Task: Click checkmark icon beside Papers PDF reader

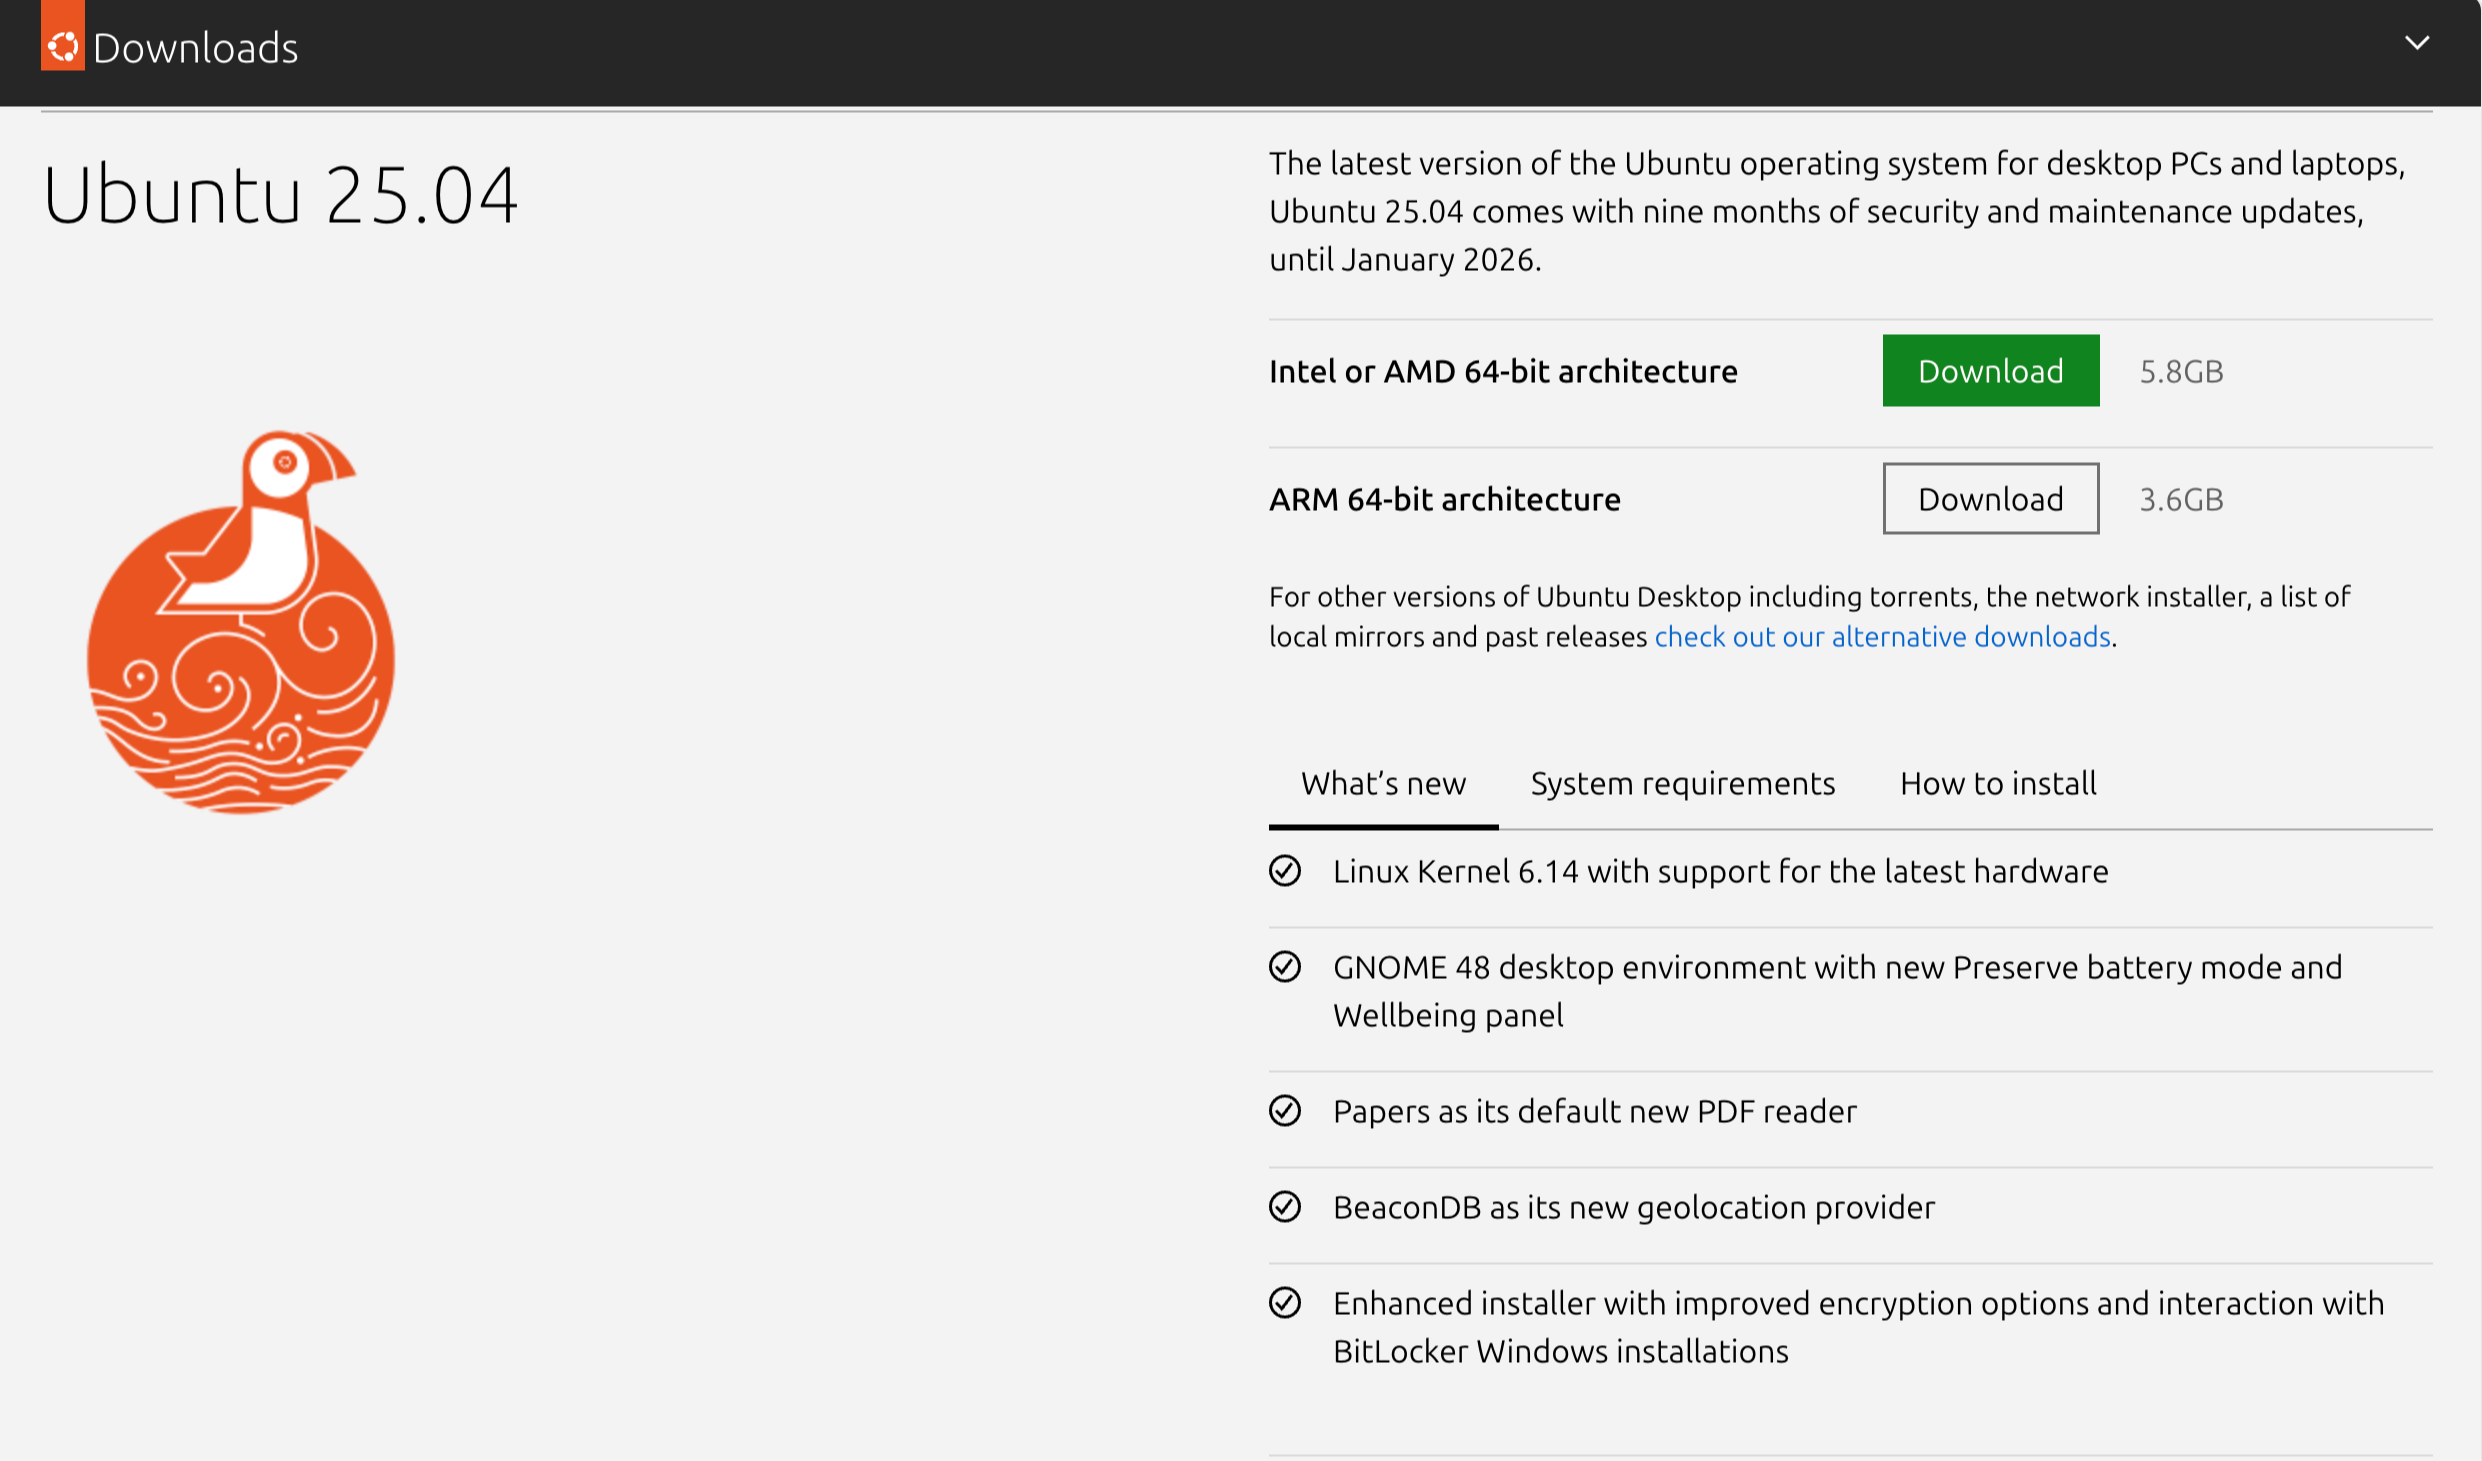Action: click(x=1285, y=1111)
